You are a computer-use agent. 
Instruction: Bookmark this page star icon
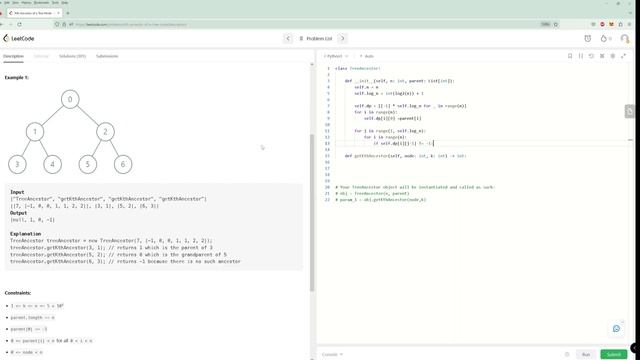[556, 24]
